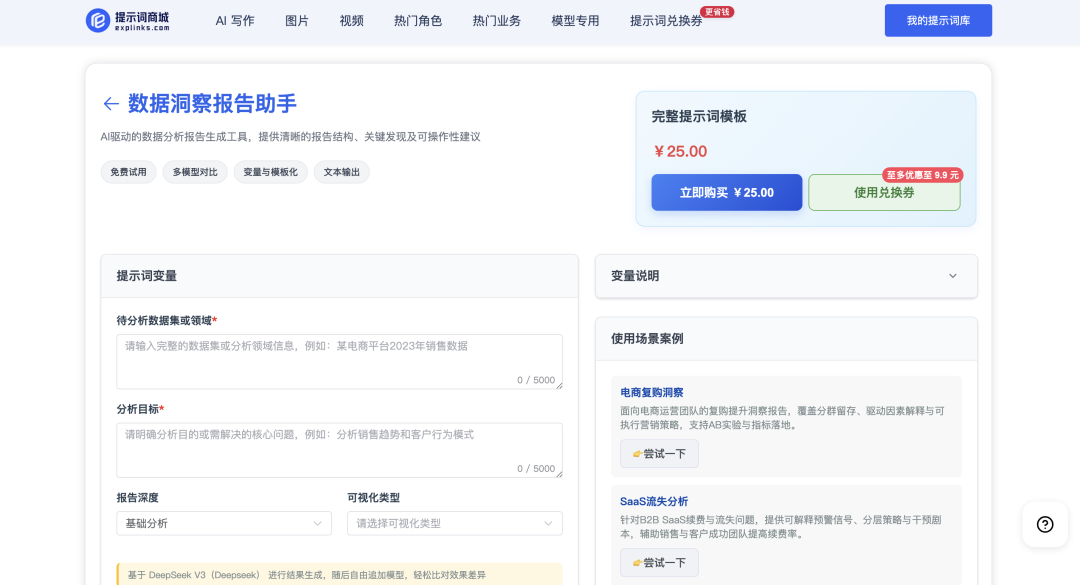This screenshot has width=1080, height=585.
Task: Open the 可视化类型 dropdown
Action: click(x=454, y=523)
